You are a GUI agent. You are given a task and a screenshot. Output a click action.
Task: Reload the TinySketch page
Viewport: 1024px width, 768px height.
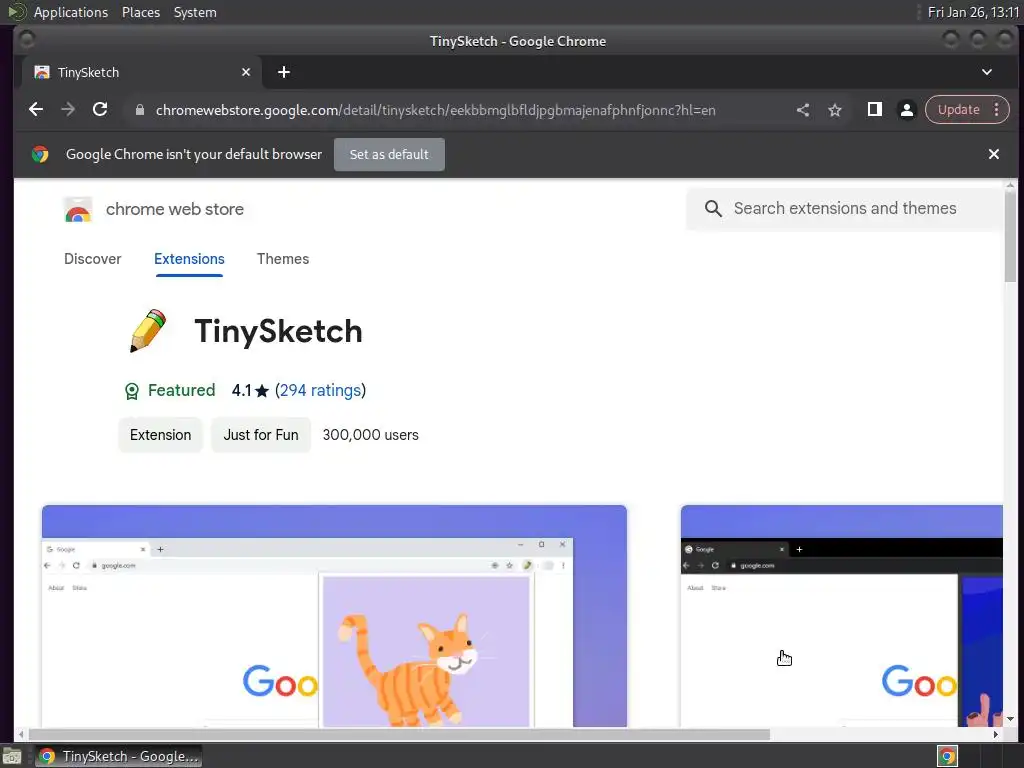100,110
